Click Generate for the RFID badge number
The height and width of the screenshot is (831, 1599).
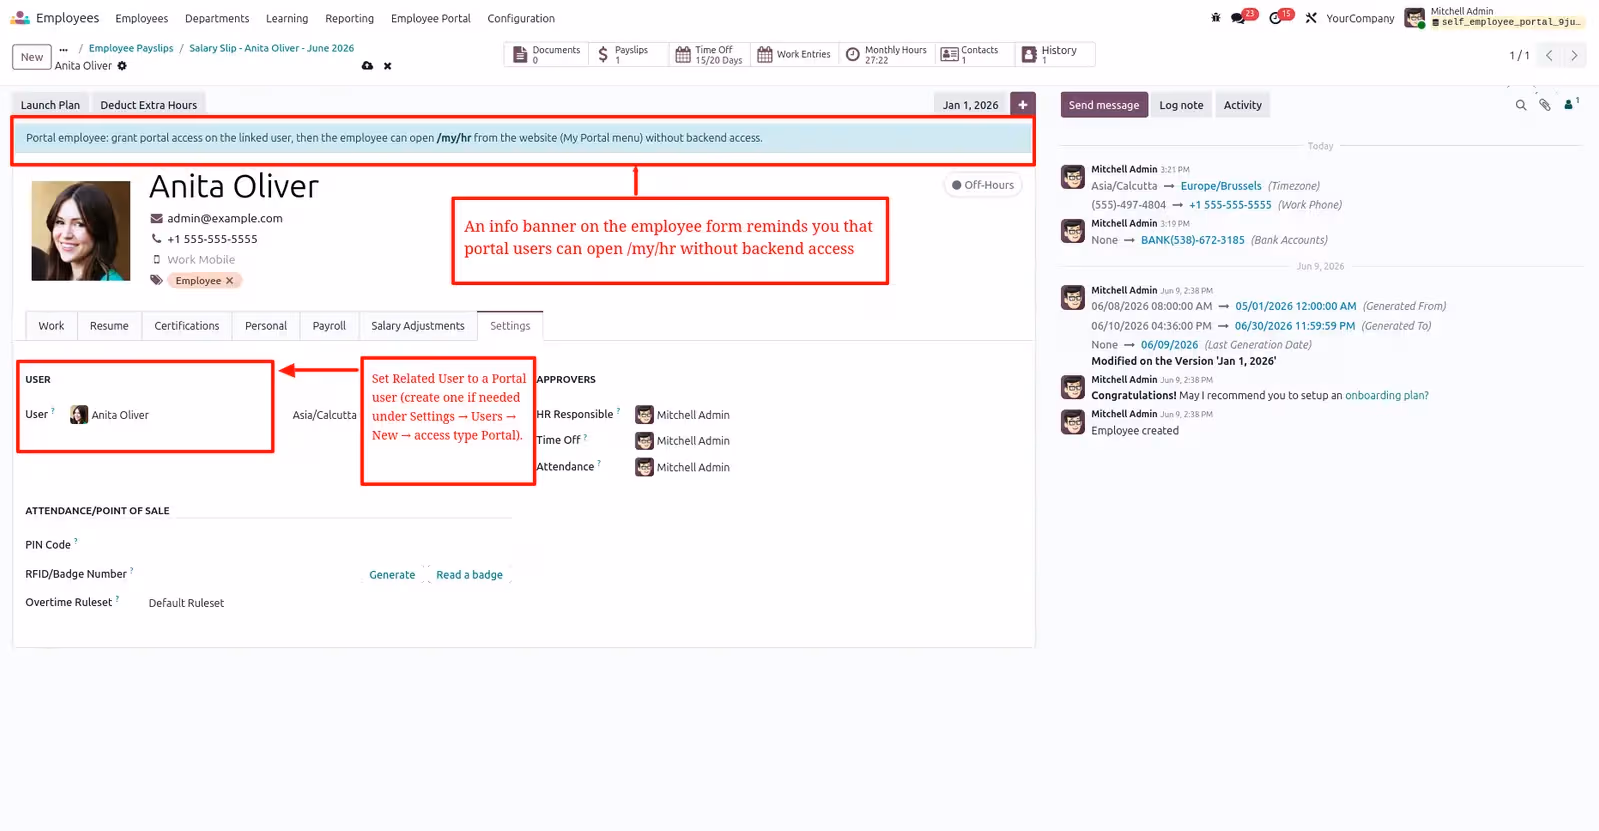pyautogui.click(x=392, y=575)
